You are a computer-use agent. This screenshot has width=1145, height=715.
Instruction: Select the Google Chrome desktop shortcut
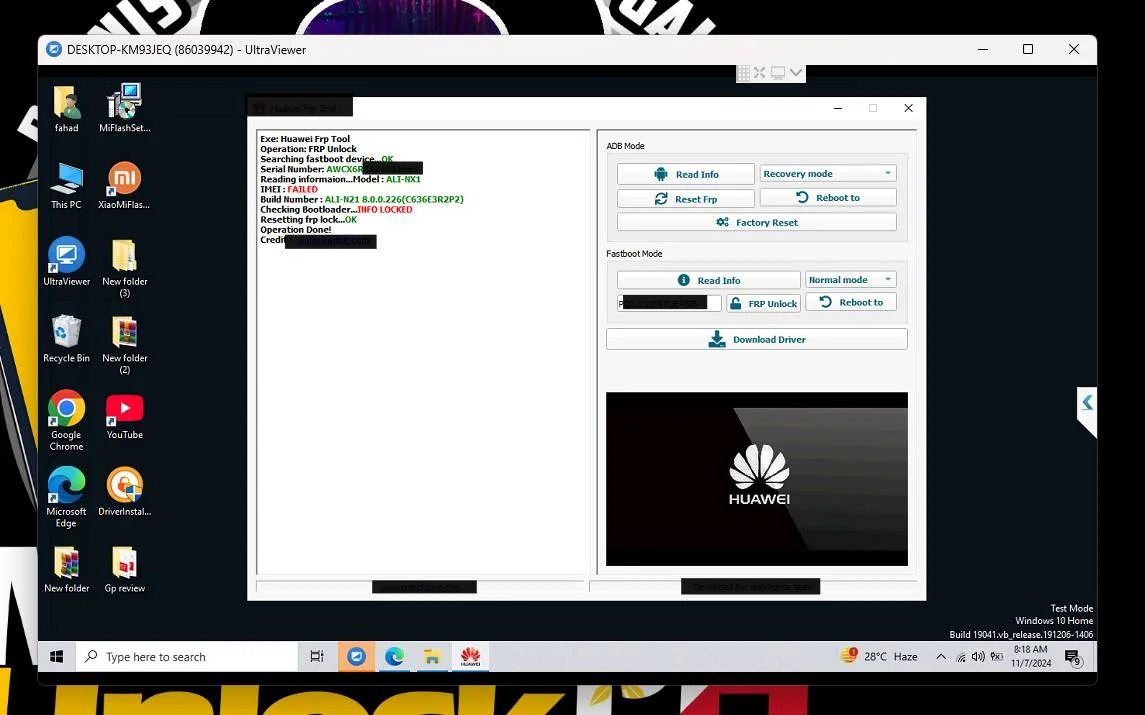point(66,420)
